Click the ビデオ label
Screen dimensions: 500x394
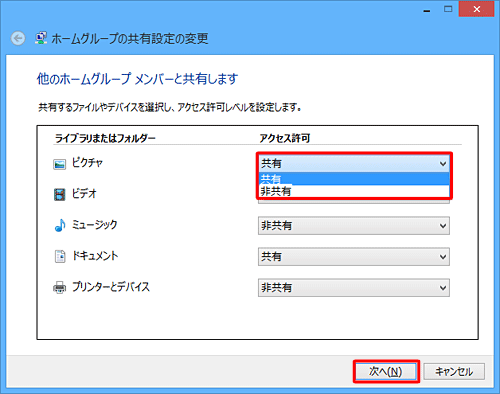click(84, 194)
